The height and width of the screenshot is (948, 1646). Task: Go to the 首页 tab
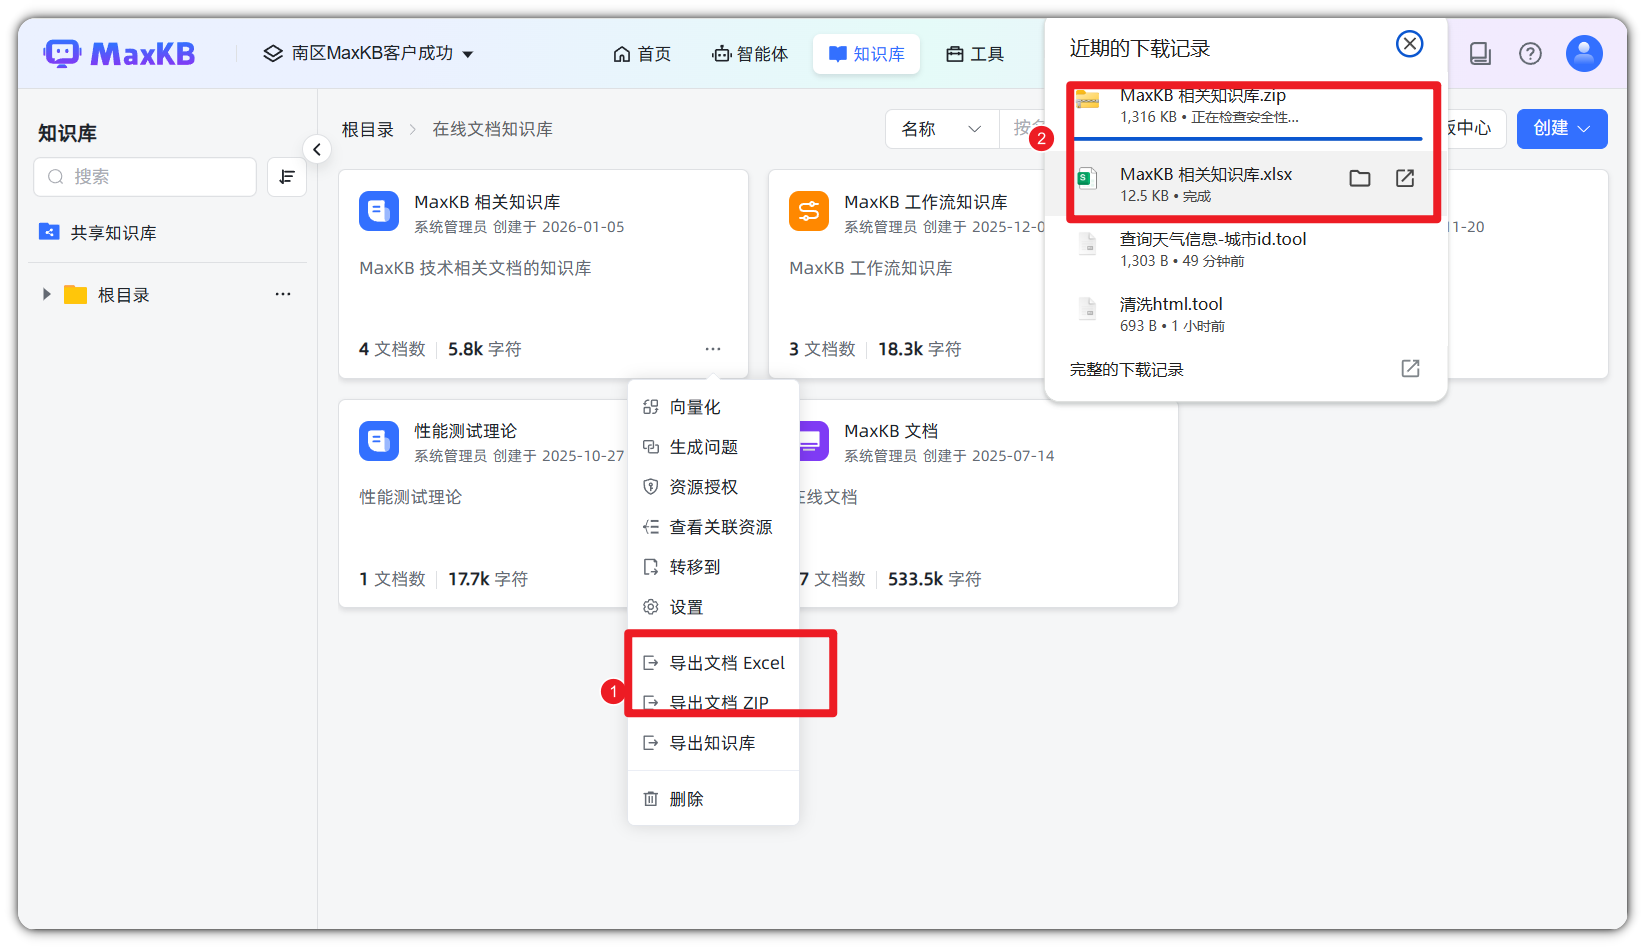[x=642, y=54]
